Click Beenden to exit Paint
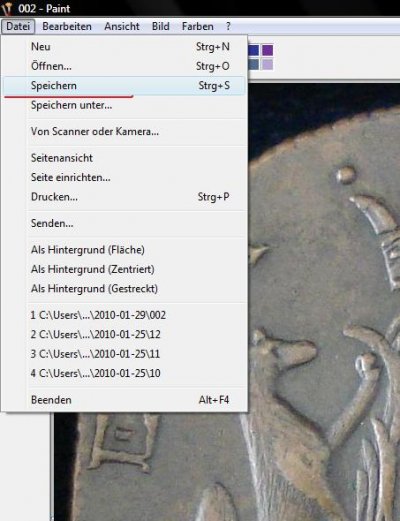Image resolution: width=400 pixels, height=521 pixels. 124,400
